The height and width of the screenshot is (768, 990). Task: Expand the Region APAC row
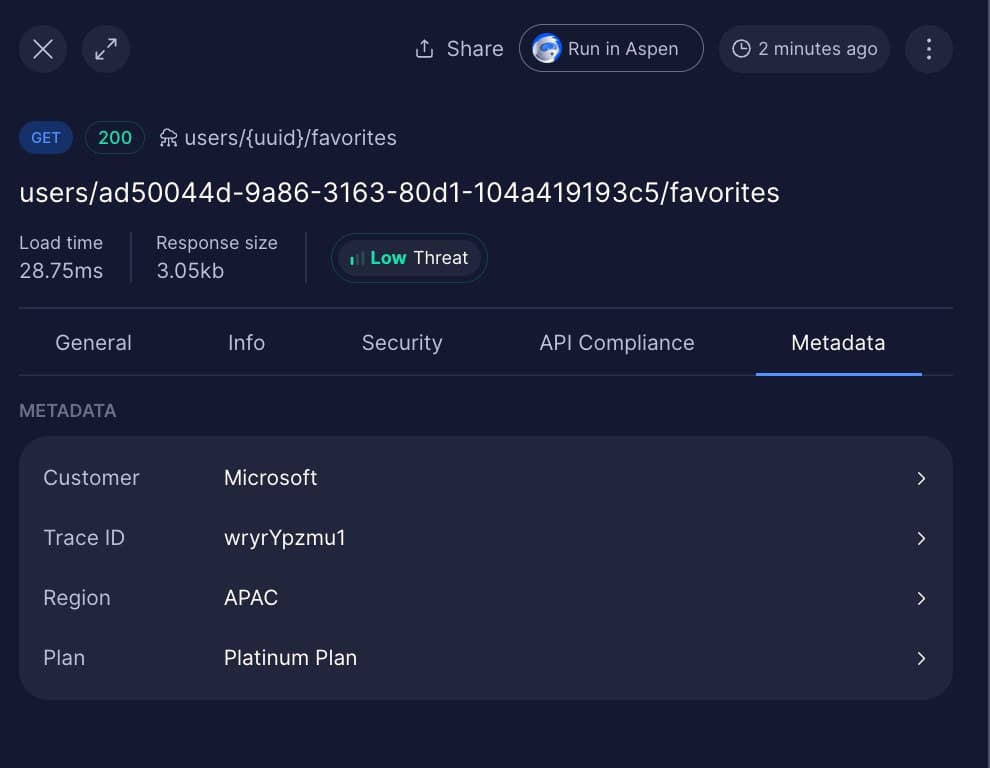(921, 598)
